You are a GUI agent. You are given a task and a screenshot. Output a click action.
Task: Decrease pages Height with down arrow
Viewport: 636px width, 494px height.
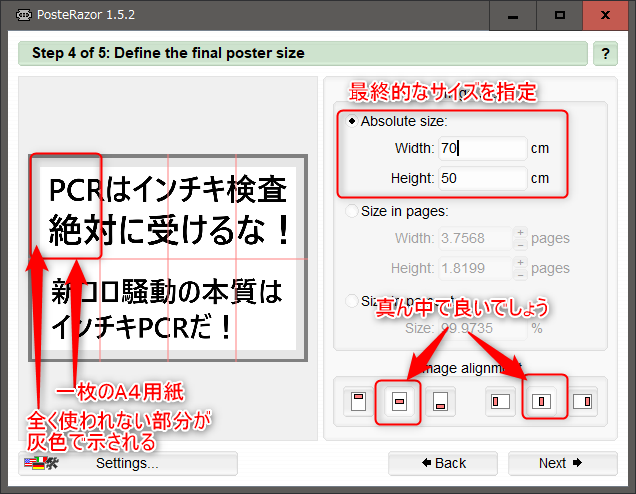[520, 273]
